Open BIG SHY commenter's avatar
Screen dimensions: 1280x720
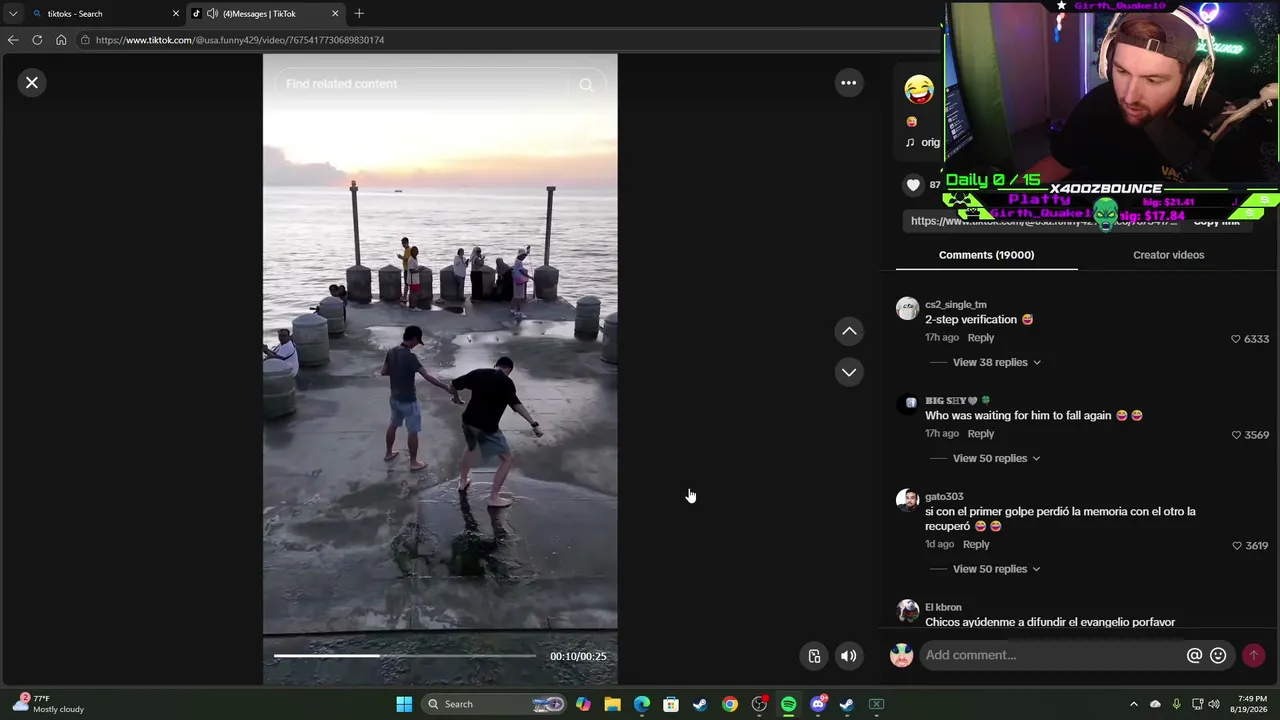coord(909,404)
